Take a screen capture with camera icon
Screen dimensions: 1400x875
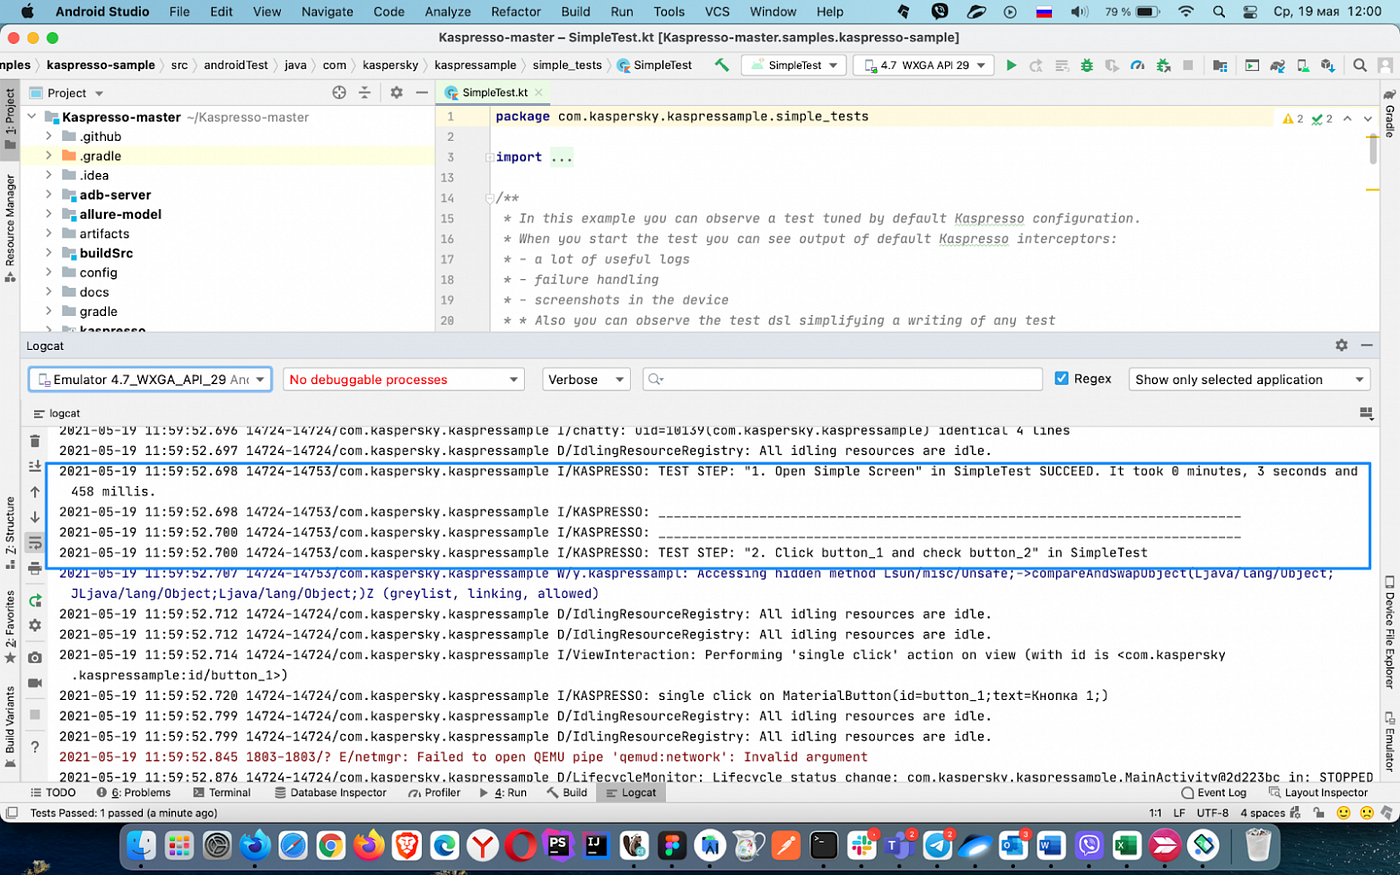(x=35, y=657)
